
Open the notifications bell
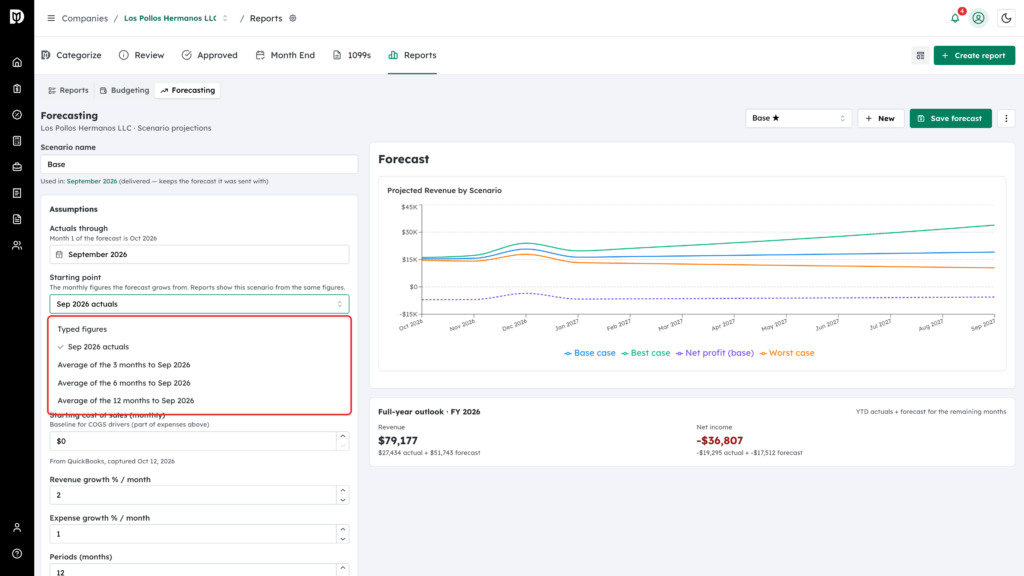click(x=955, y=18)
